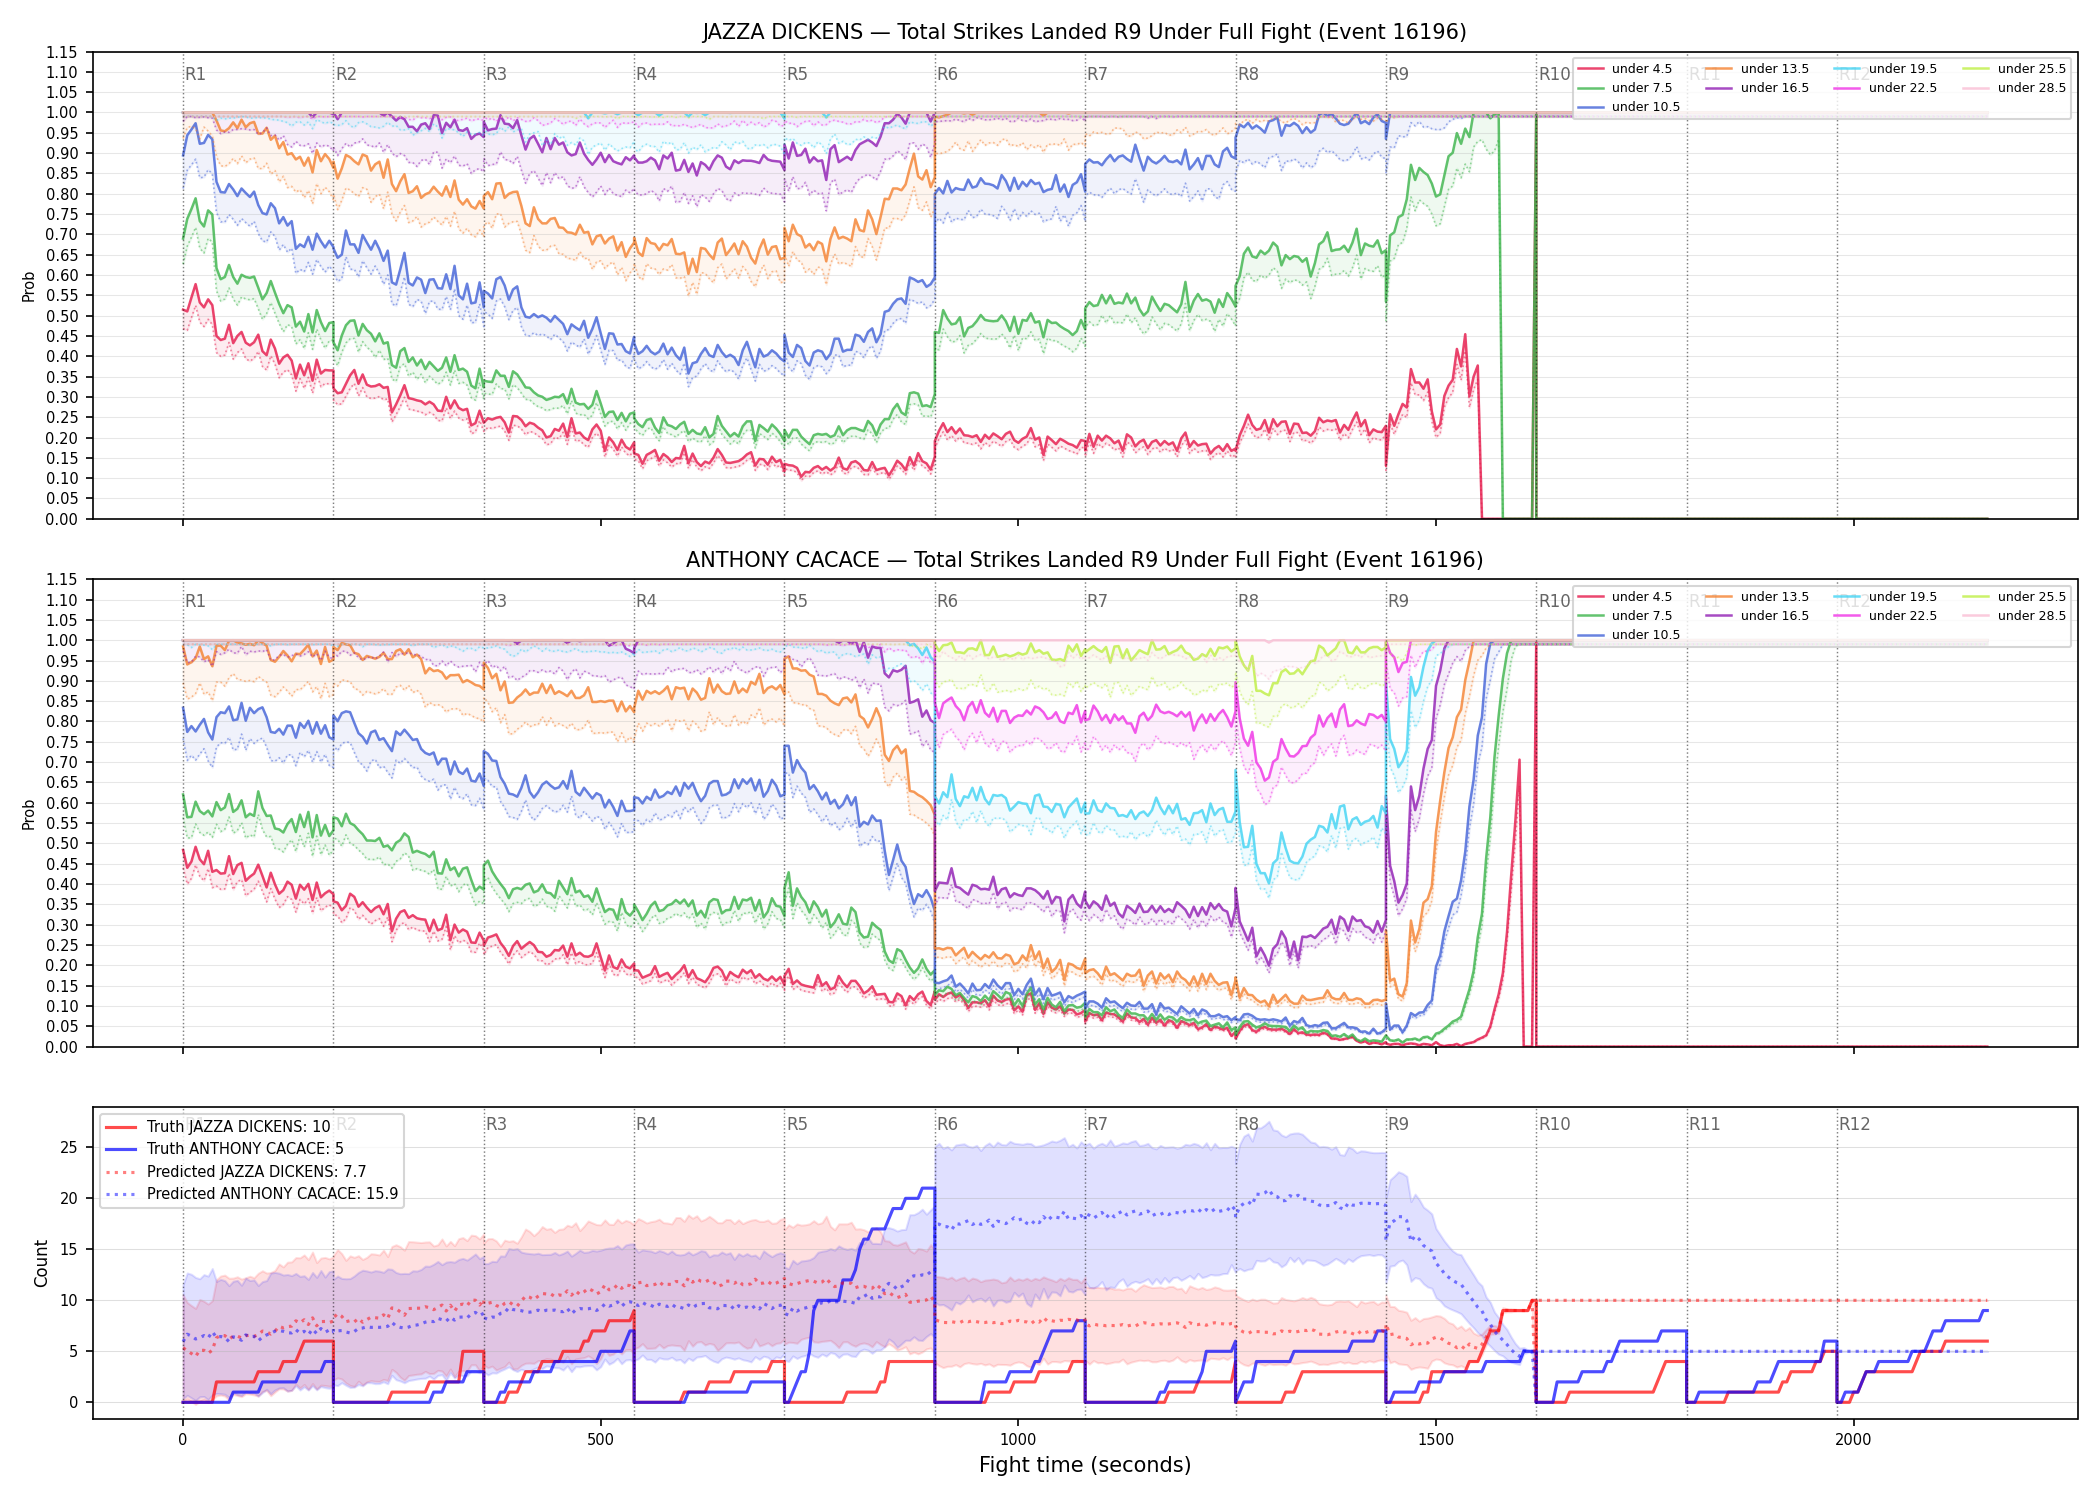This screenshot has height=1500, width=2100.
Task: Click the 'Count' y-axis label
Action: [x=41, y=1263]
